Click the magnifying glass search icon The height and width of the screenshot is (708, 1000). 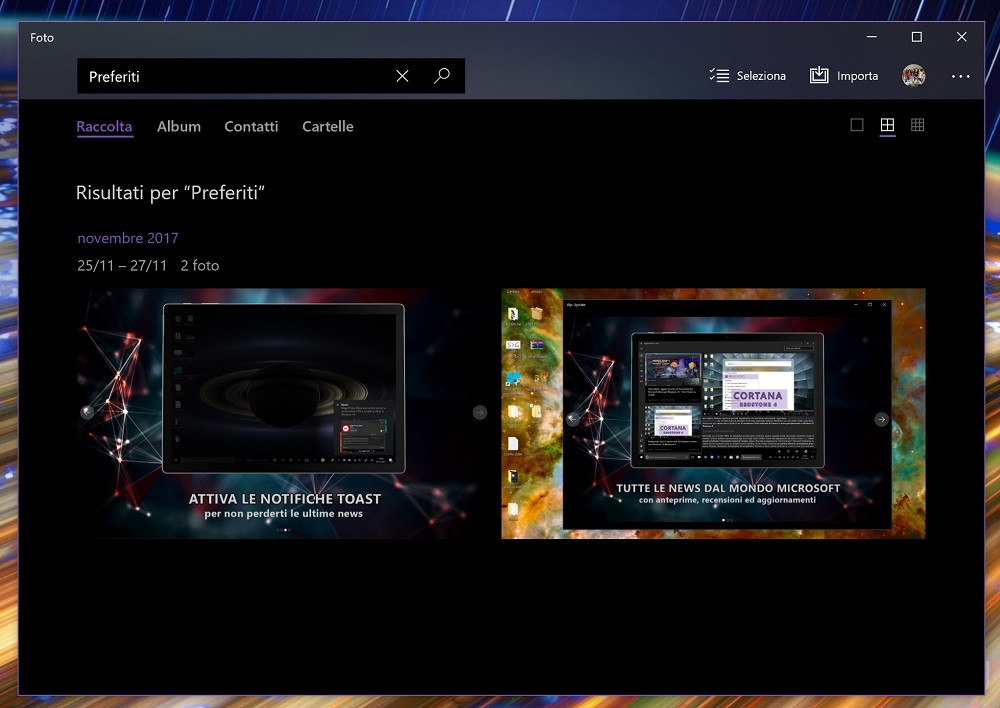pos(442,76)
